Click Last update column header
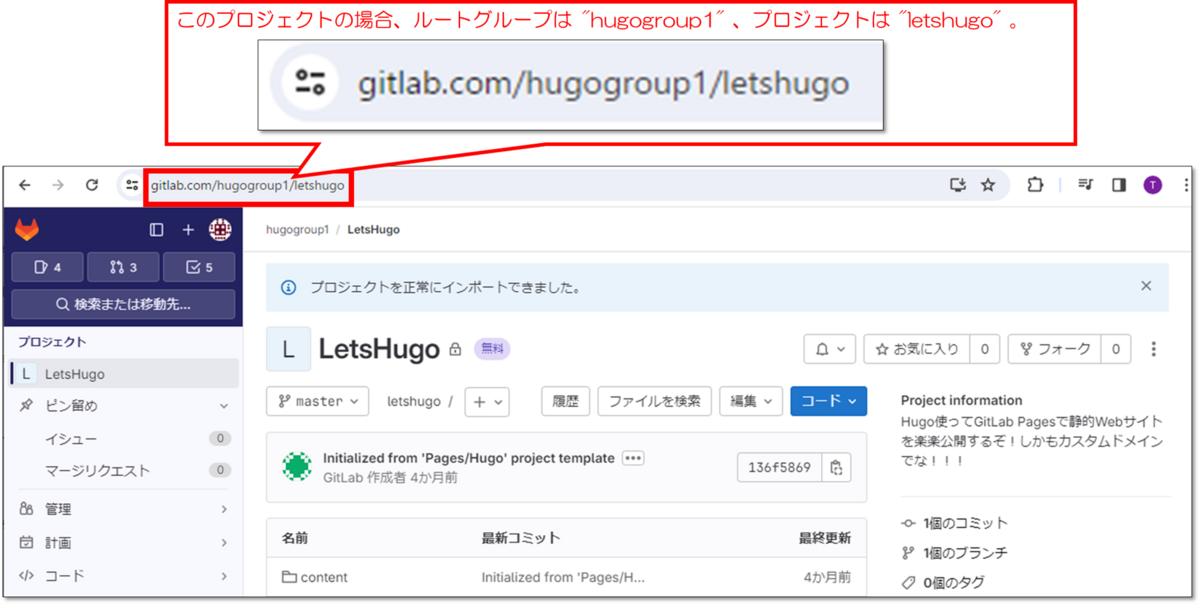Viewport: 1200px width, 605px height. click(825, 538)
